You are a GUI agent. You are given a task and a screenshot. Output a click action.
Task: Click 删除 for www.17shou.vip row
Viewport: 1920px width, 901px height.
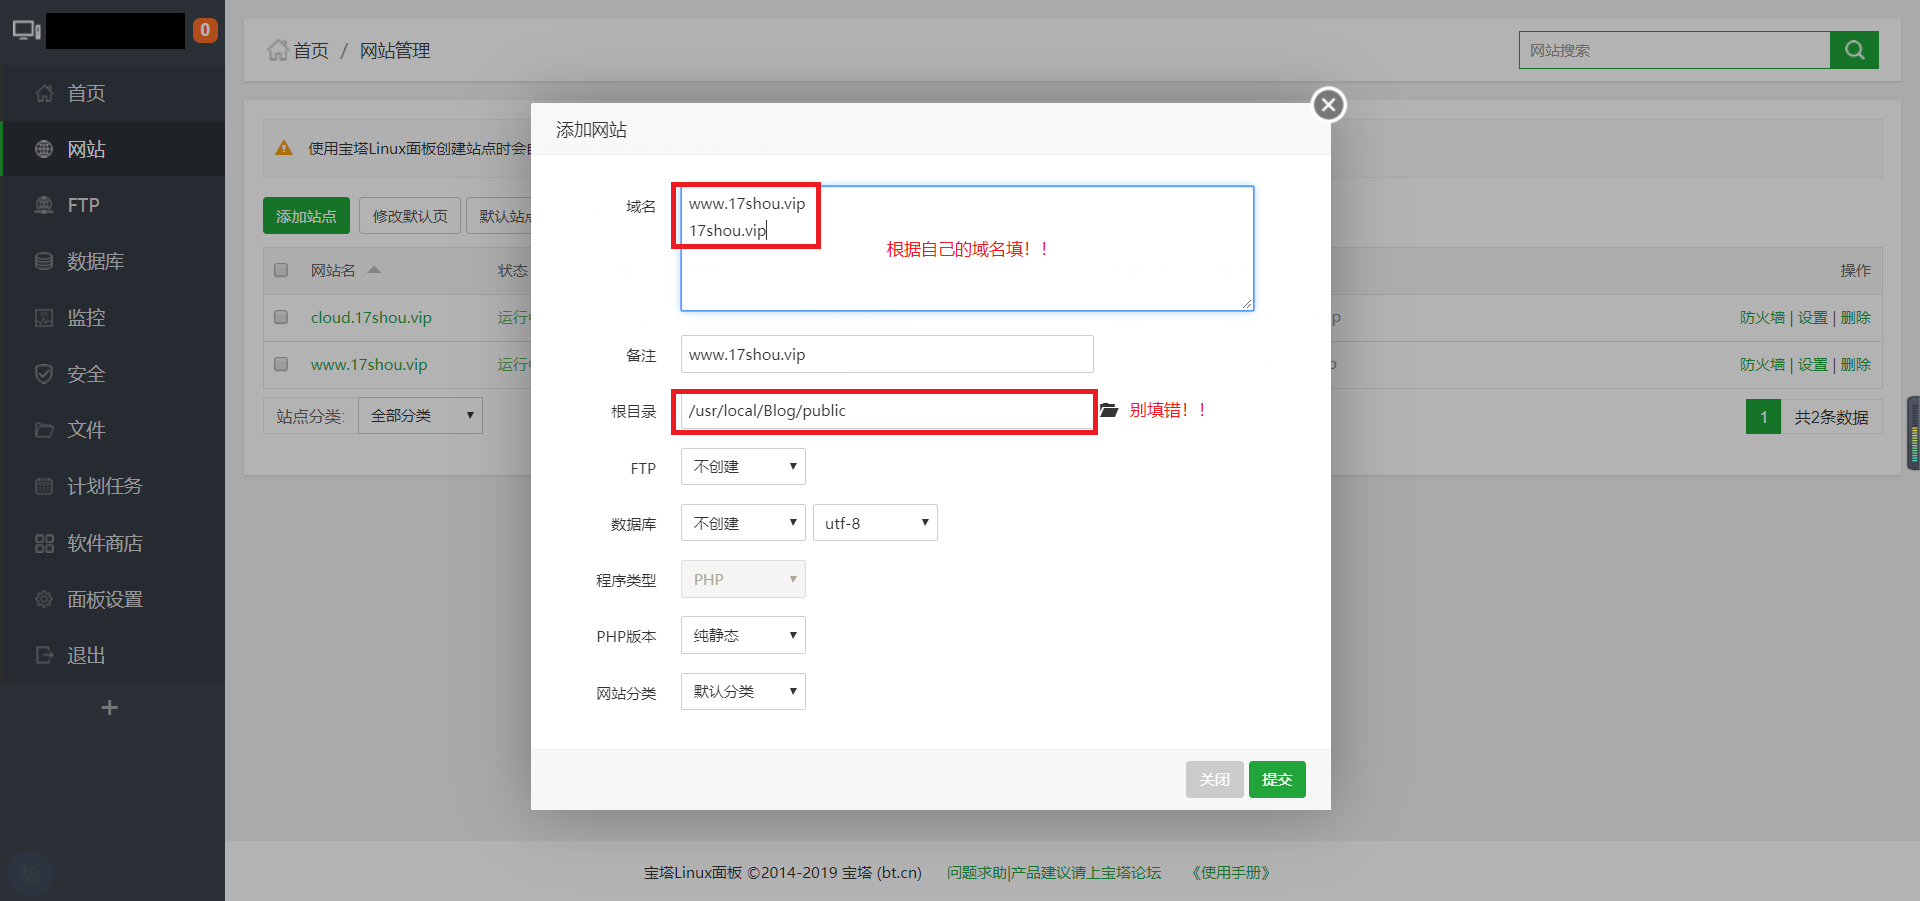point(1855,364)
